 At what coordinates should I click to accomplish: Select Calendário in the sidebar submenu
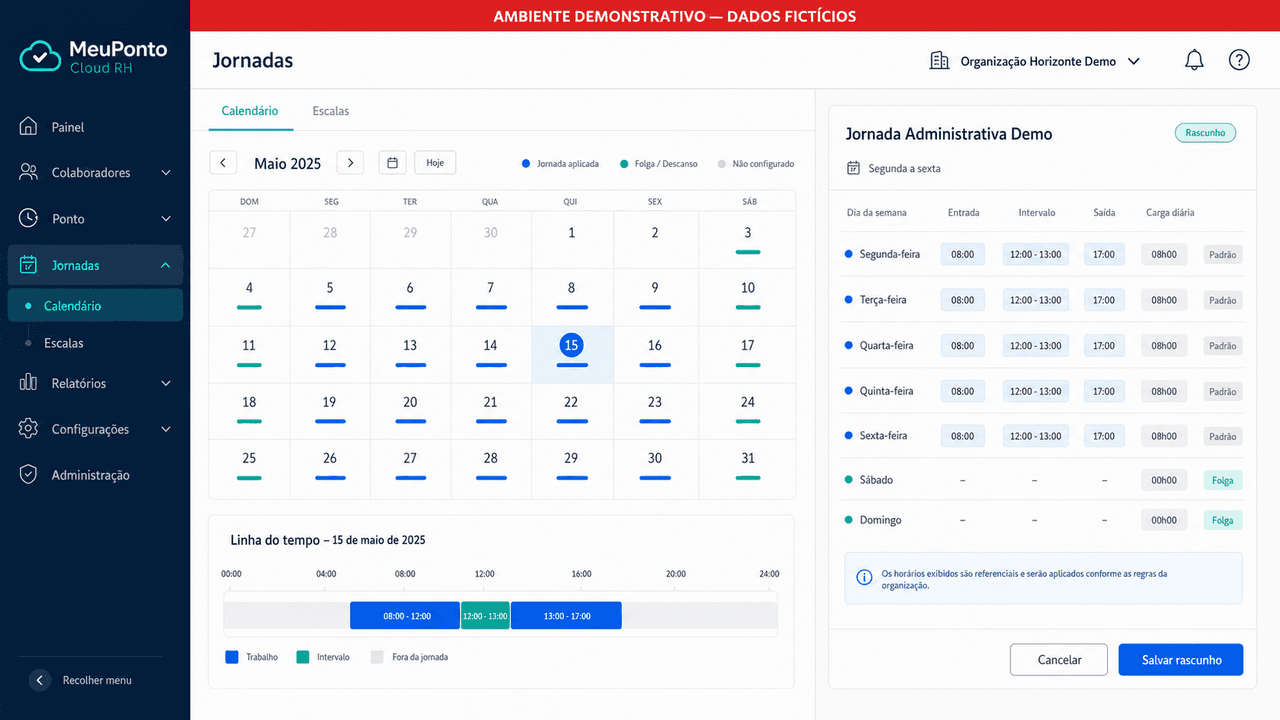click(95, 306)
